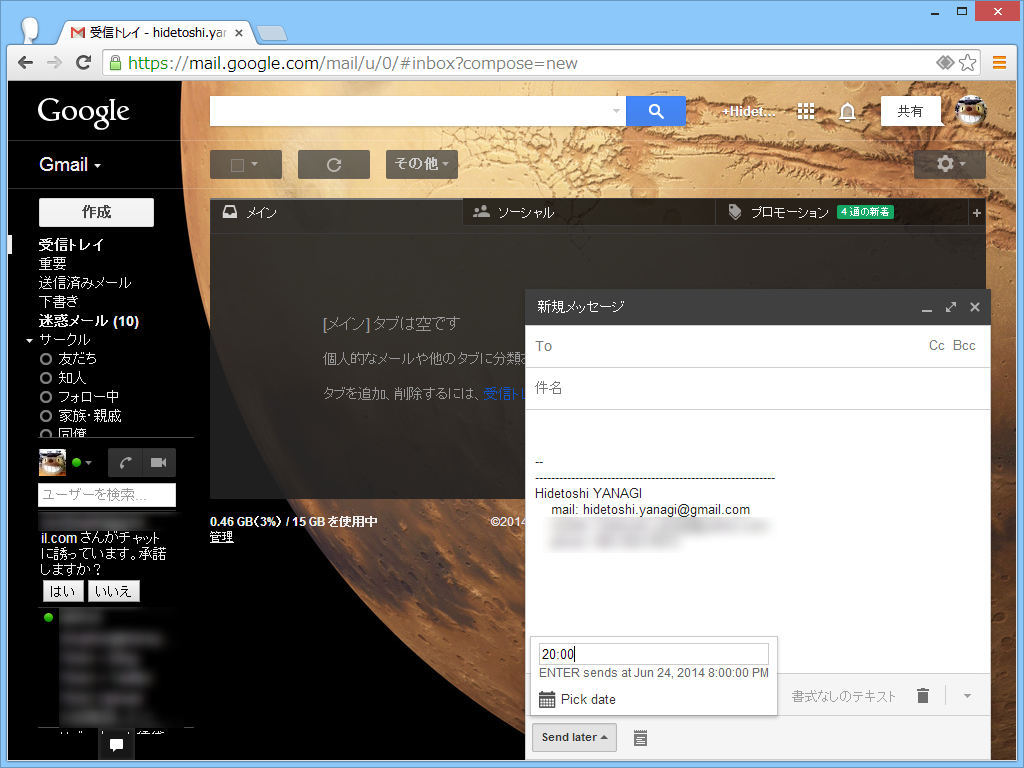This screenshot has height=768, width=1024.
Task: View notifications via the bell icon
Action: click(847, 112)
